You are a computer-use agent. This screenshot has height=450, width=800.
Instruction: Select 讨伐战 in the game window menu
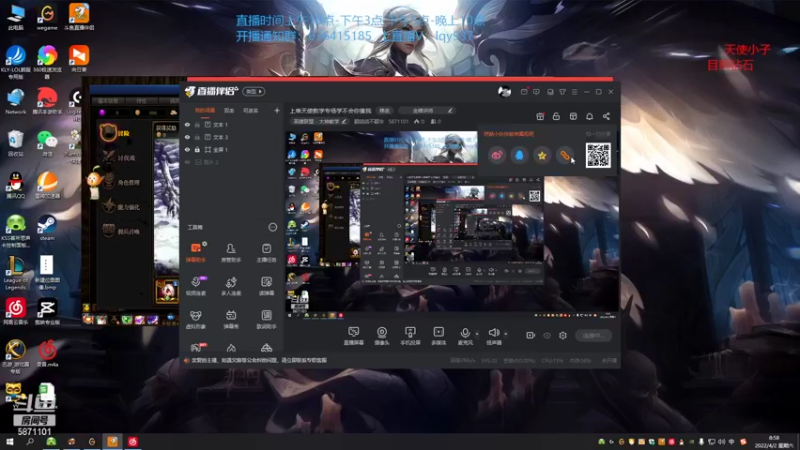click(x=119, y=158)
